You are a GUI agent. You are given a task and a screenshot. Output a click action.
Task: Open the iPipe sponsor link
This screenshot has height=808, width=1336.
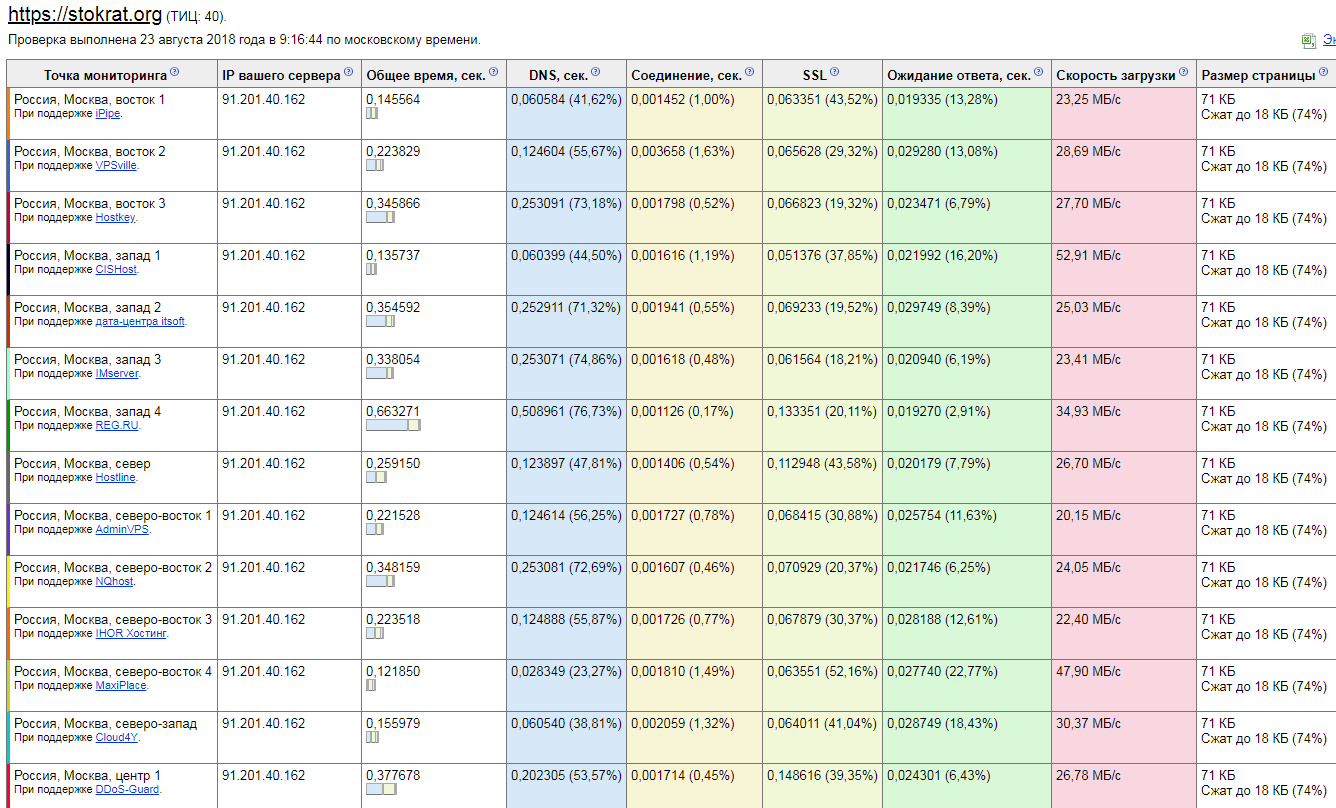click(x=107, y=114)
